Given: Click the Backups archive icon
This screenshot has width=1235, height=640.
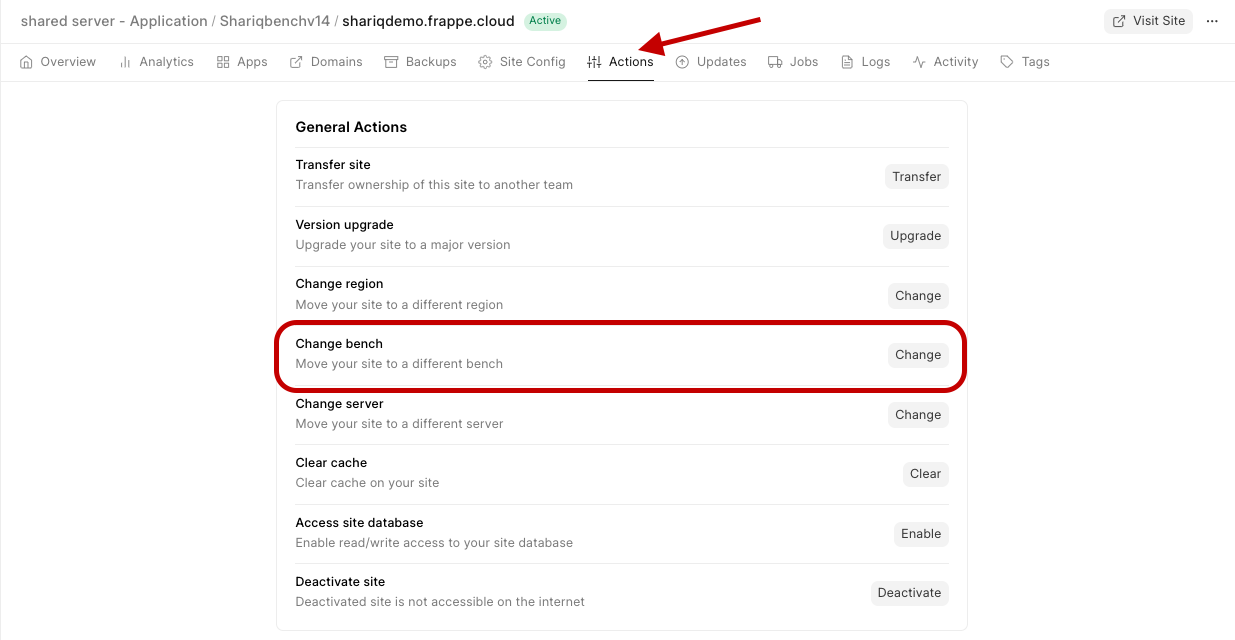Looking at the screenshot, I should pyautogui.click(x=391, y=62).
